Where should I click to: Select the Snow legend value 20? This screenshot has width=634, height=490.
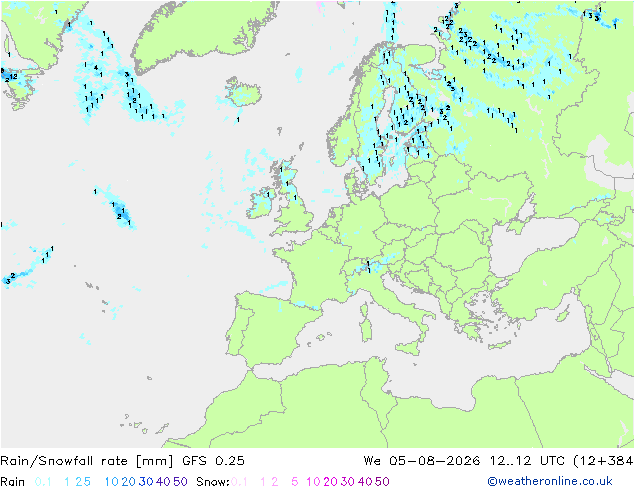pos(330,482)
